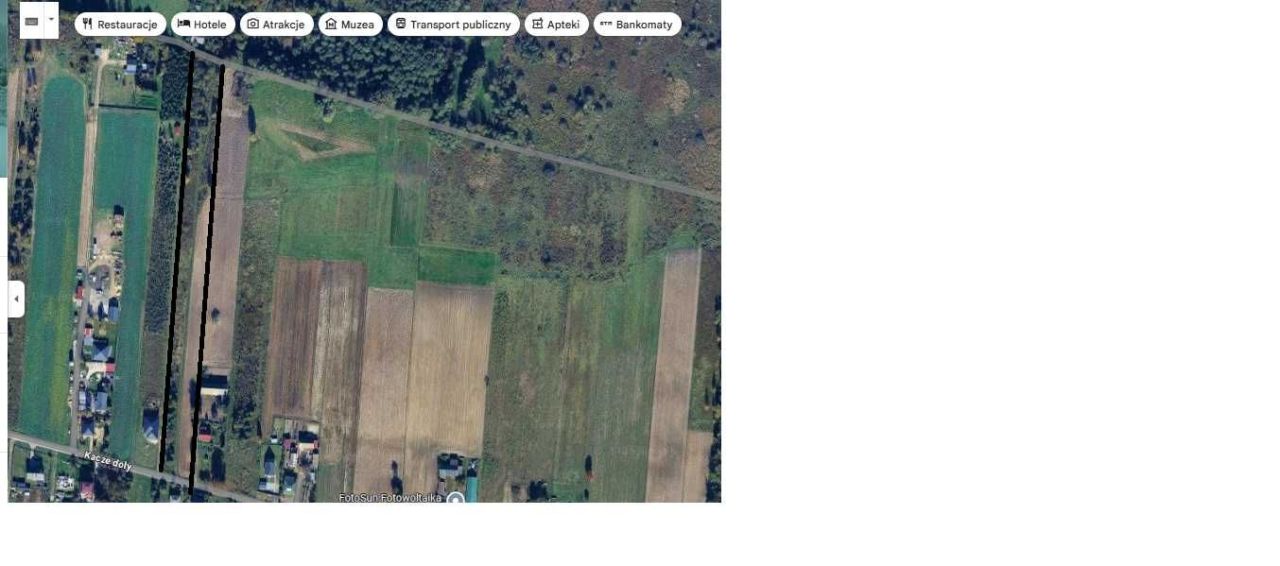The image size is (1280, 566).
Task: Click the bus icon on Transport publiczny
Action: (x=401, y=24)
